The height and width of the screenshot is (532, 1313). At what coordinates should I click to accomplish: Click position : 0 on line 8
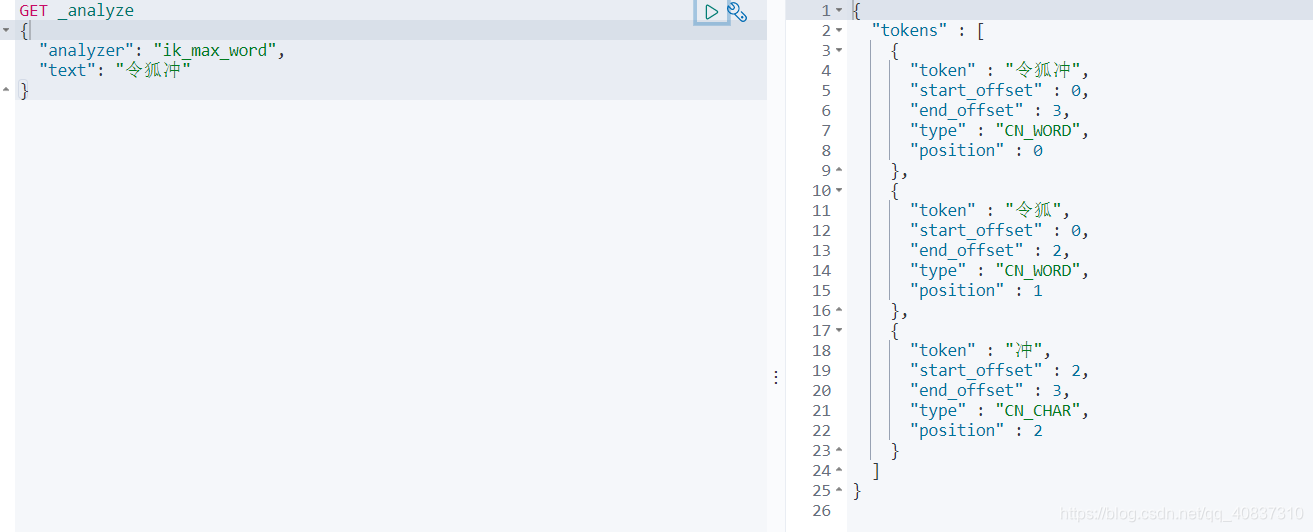pos(976,151)
